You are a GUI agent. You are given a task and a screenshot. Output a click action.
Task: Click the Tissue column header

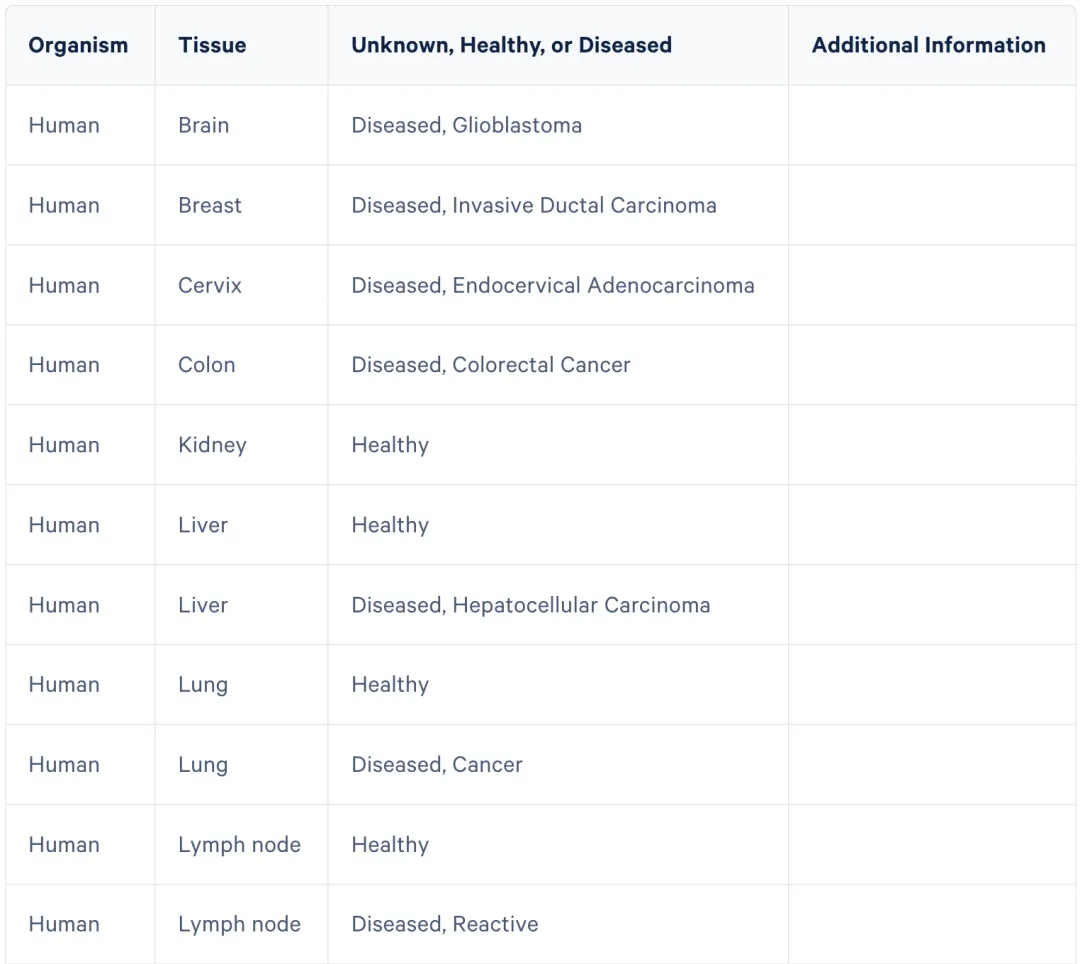(x=212, y=45)
